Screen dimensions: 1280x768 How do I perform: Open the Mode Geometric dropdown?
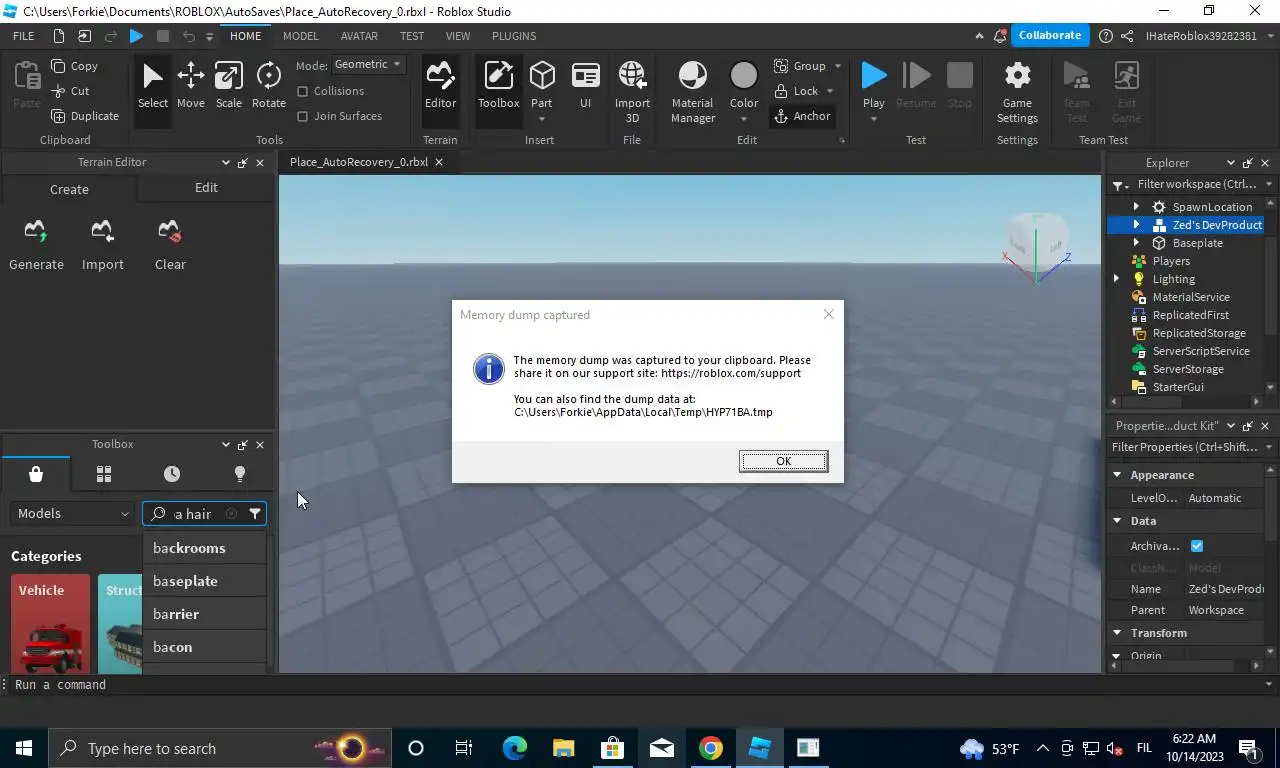(368, 64)
